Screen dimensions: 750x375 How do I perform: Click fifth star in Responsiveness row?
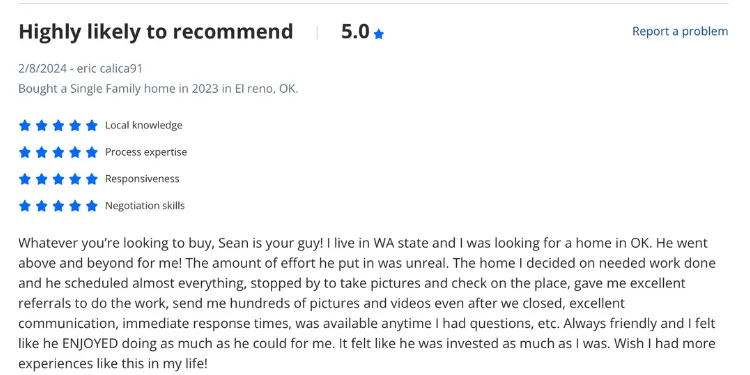[x=92, y=179]
